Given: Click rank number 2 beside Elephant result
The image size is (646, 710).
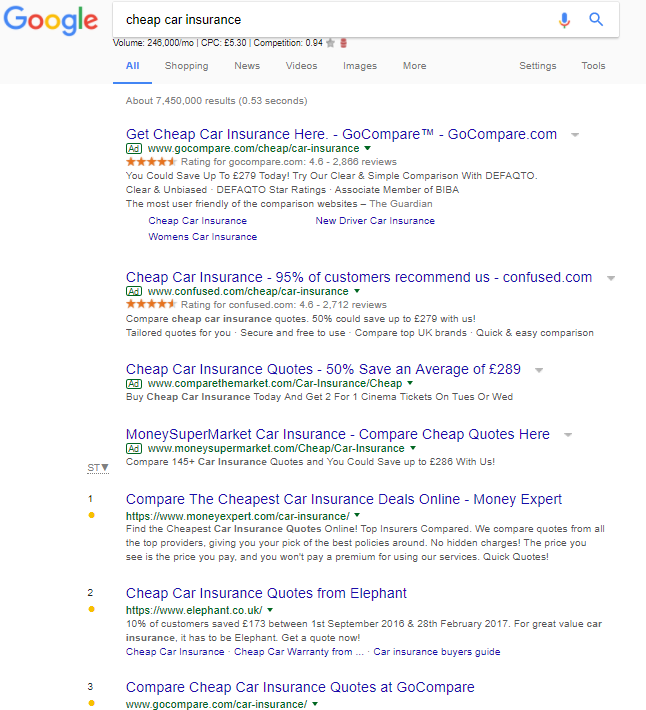Looking at the screenshot, I should click(x=91, y=593).
